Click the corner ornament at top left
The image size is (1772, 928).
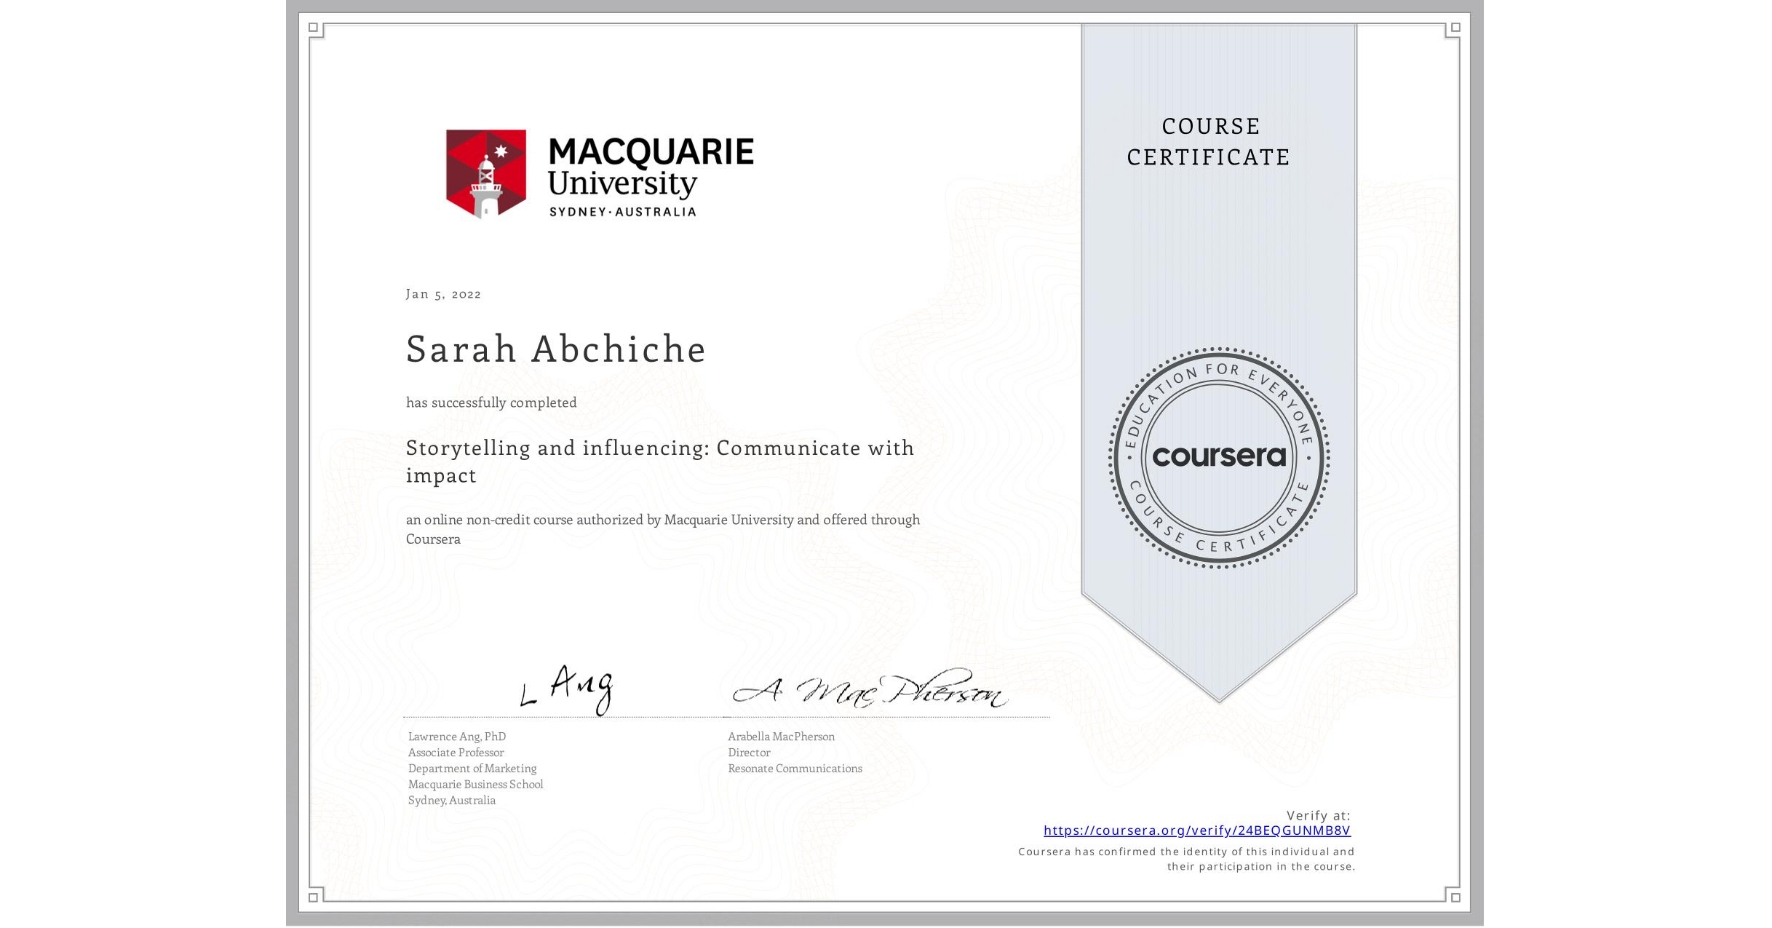pos(313,27)
